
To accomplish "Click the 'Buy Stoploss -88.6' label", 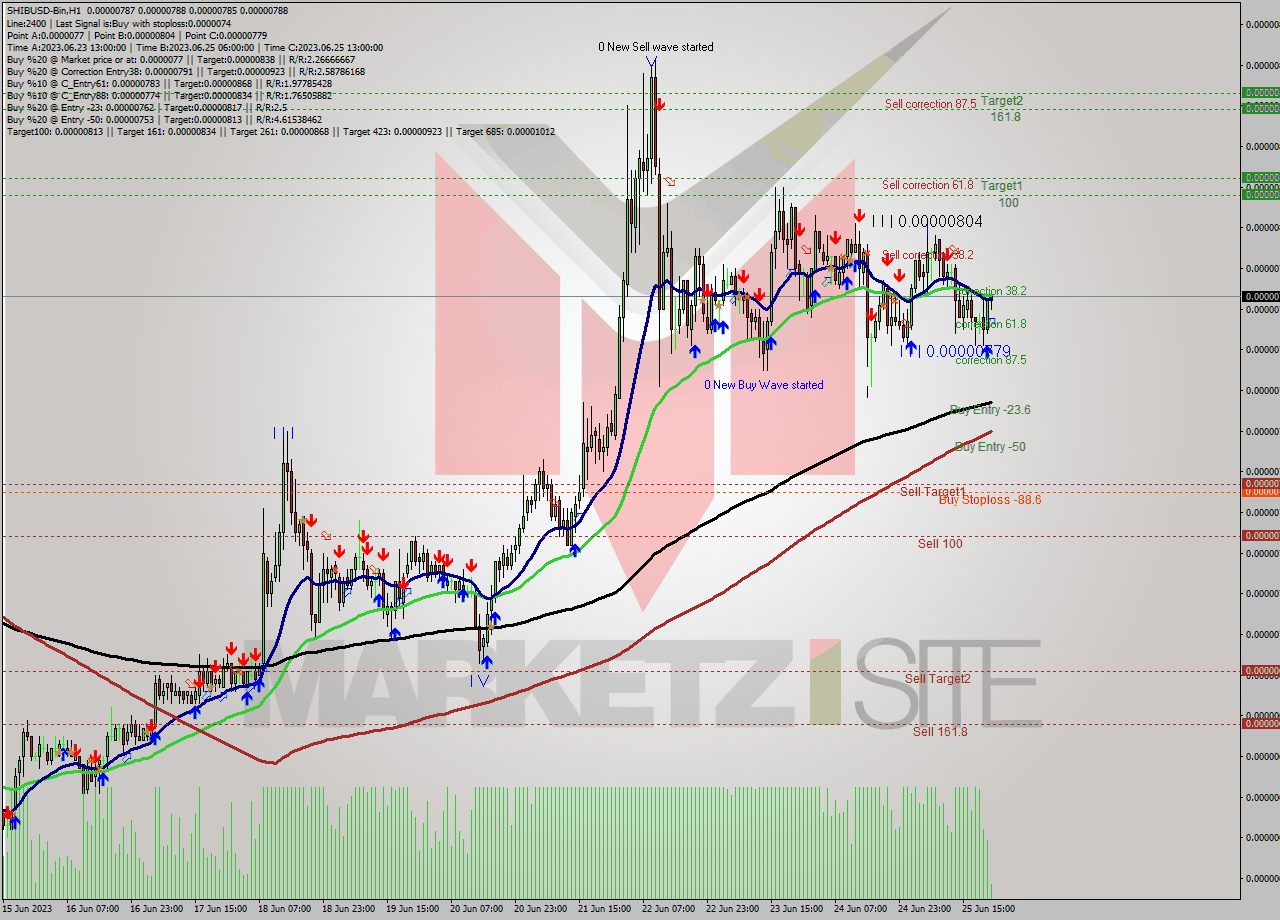I will 990,500.
